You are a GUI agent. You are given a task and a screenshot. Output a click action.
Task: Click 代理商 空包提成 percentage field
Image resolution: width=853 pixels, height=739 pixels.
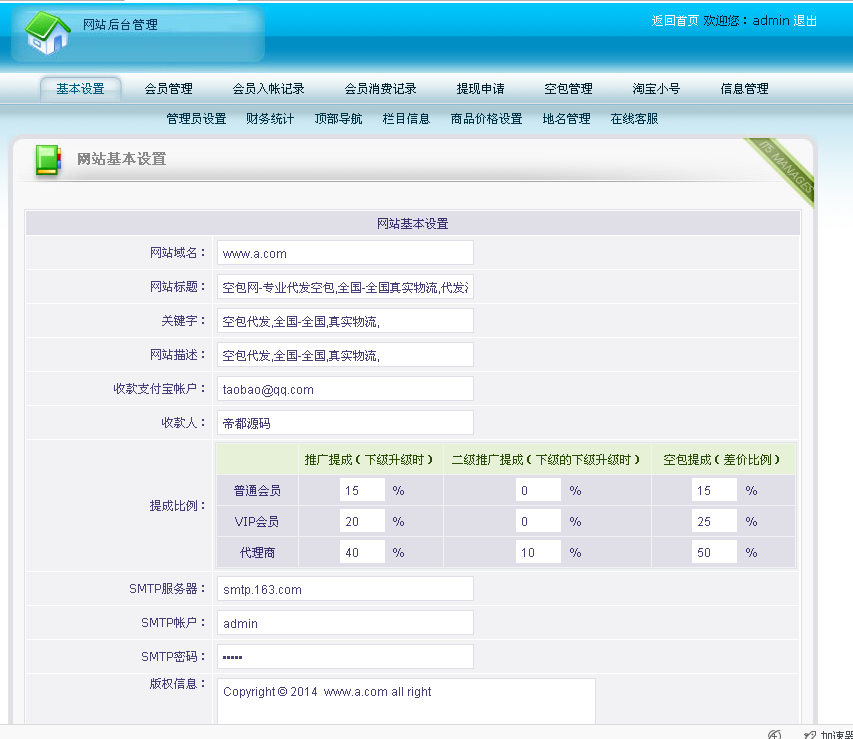[714, 552]
